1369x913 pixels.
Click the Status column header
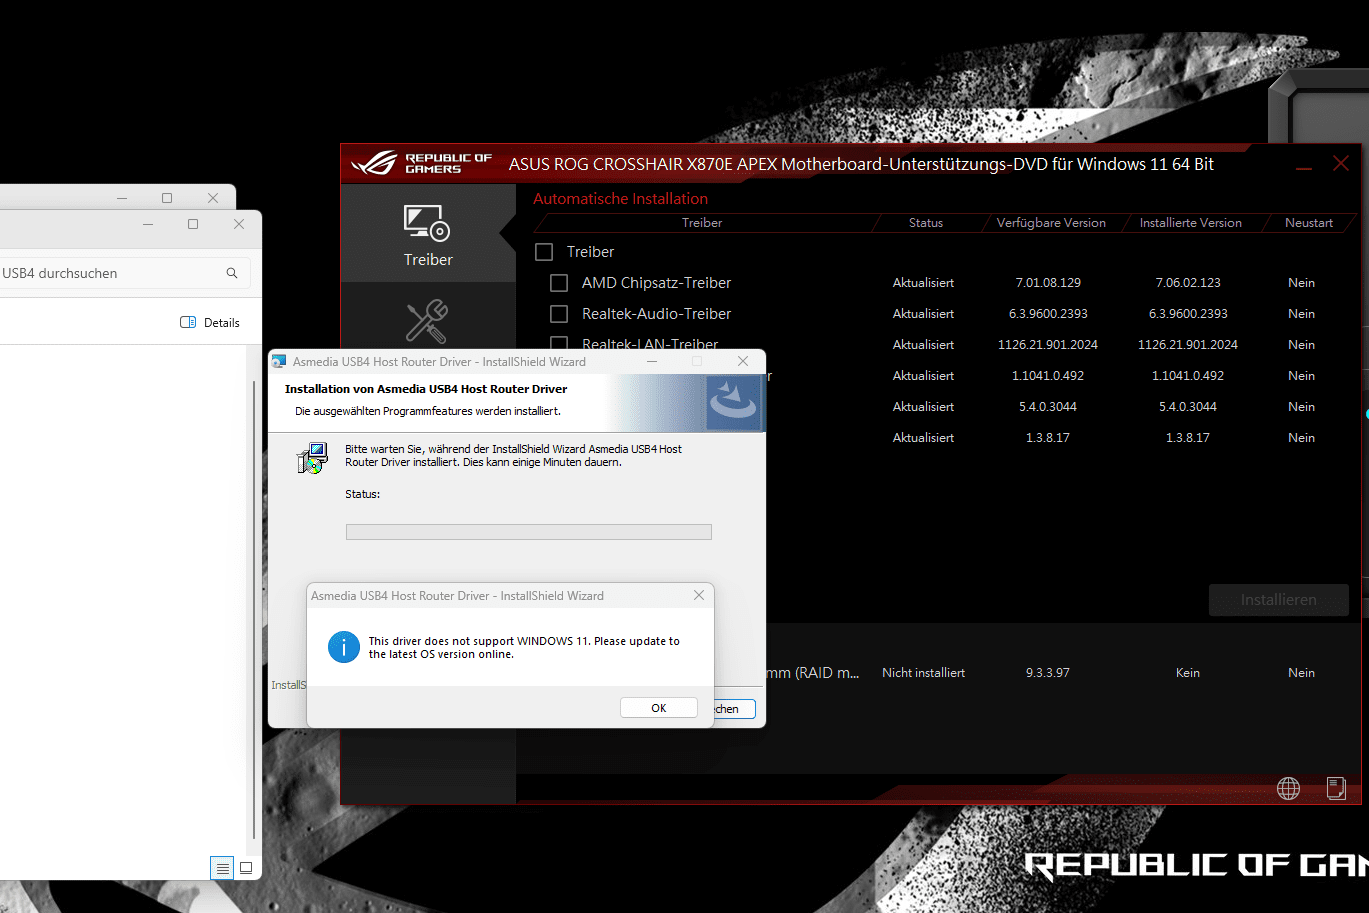pos(925,223)
